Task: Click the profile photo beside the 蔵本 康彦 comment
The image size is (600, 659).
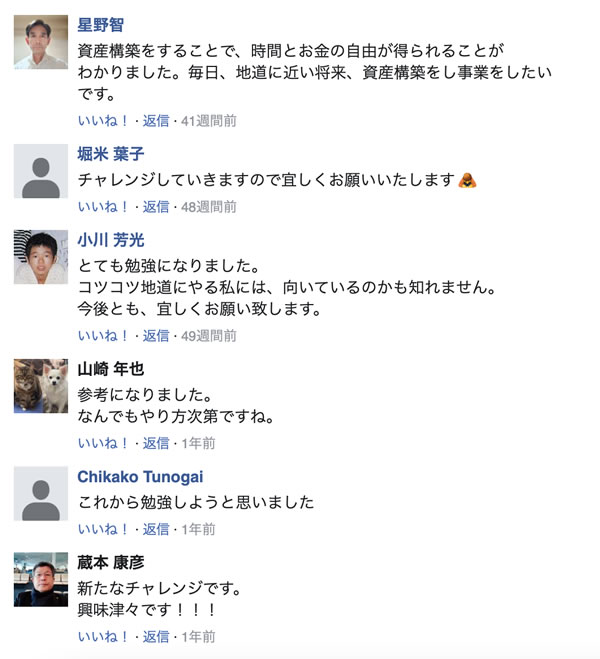Action: (x=41, y=579)
